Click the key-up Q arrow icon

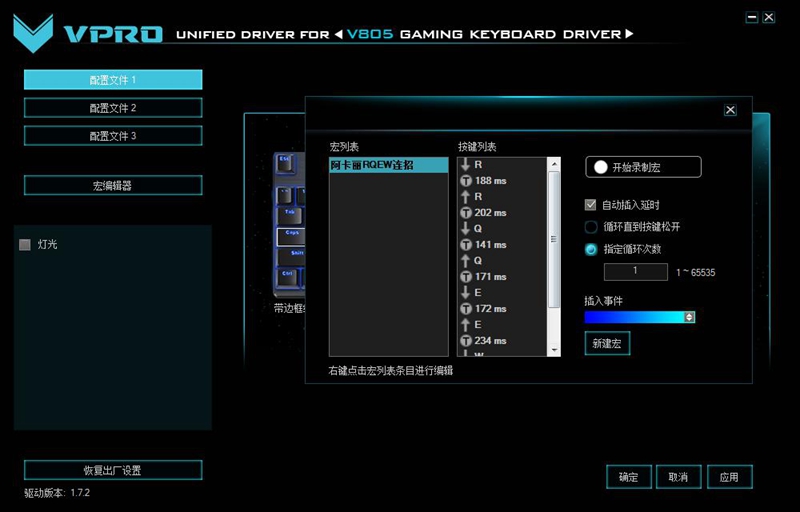pos(465,261)
